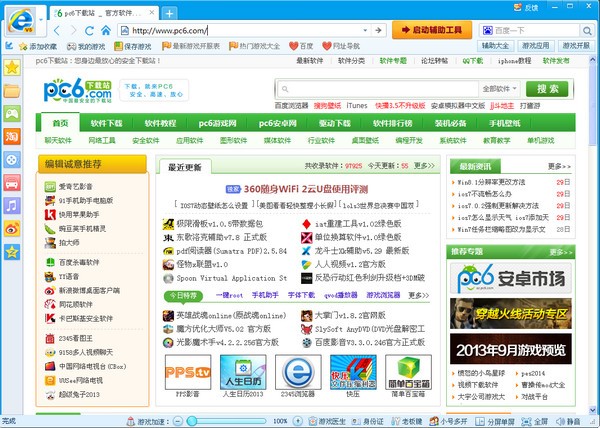Reload the page with the refresh icon
This screenshot has height=428, width=600.
point(90,30)
